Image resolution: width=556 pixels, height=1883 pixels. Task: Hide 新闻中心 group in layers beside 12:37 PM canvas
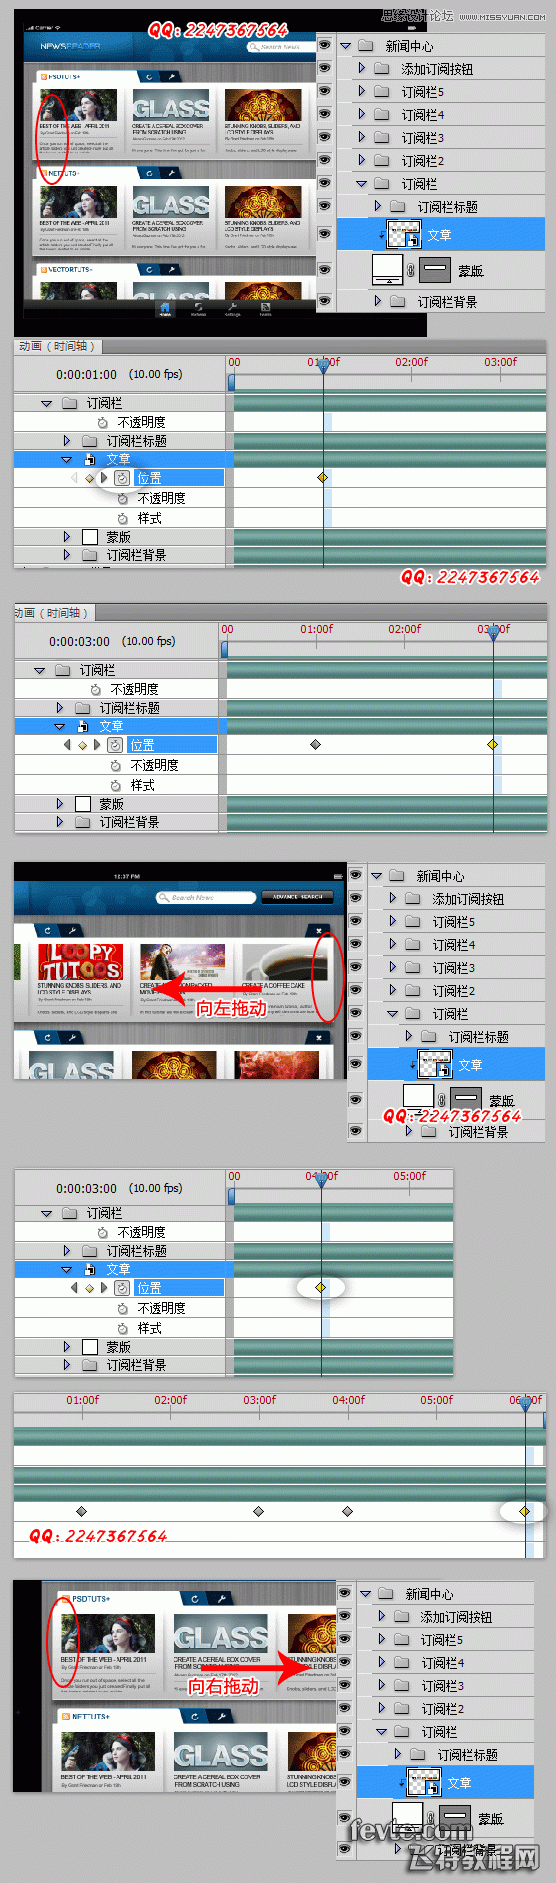(x=355, y=876)
